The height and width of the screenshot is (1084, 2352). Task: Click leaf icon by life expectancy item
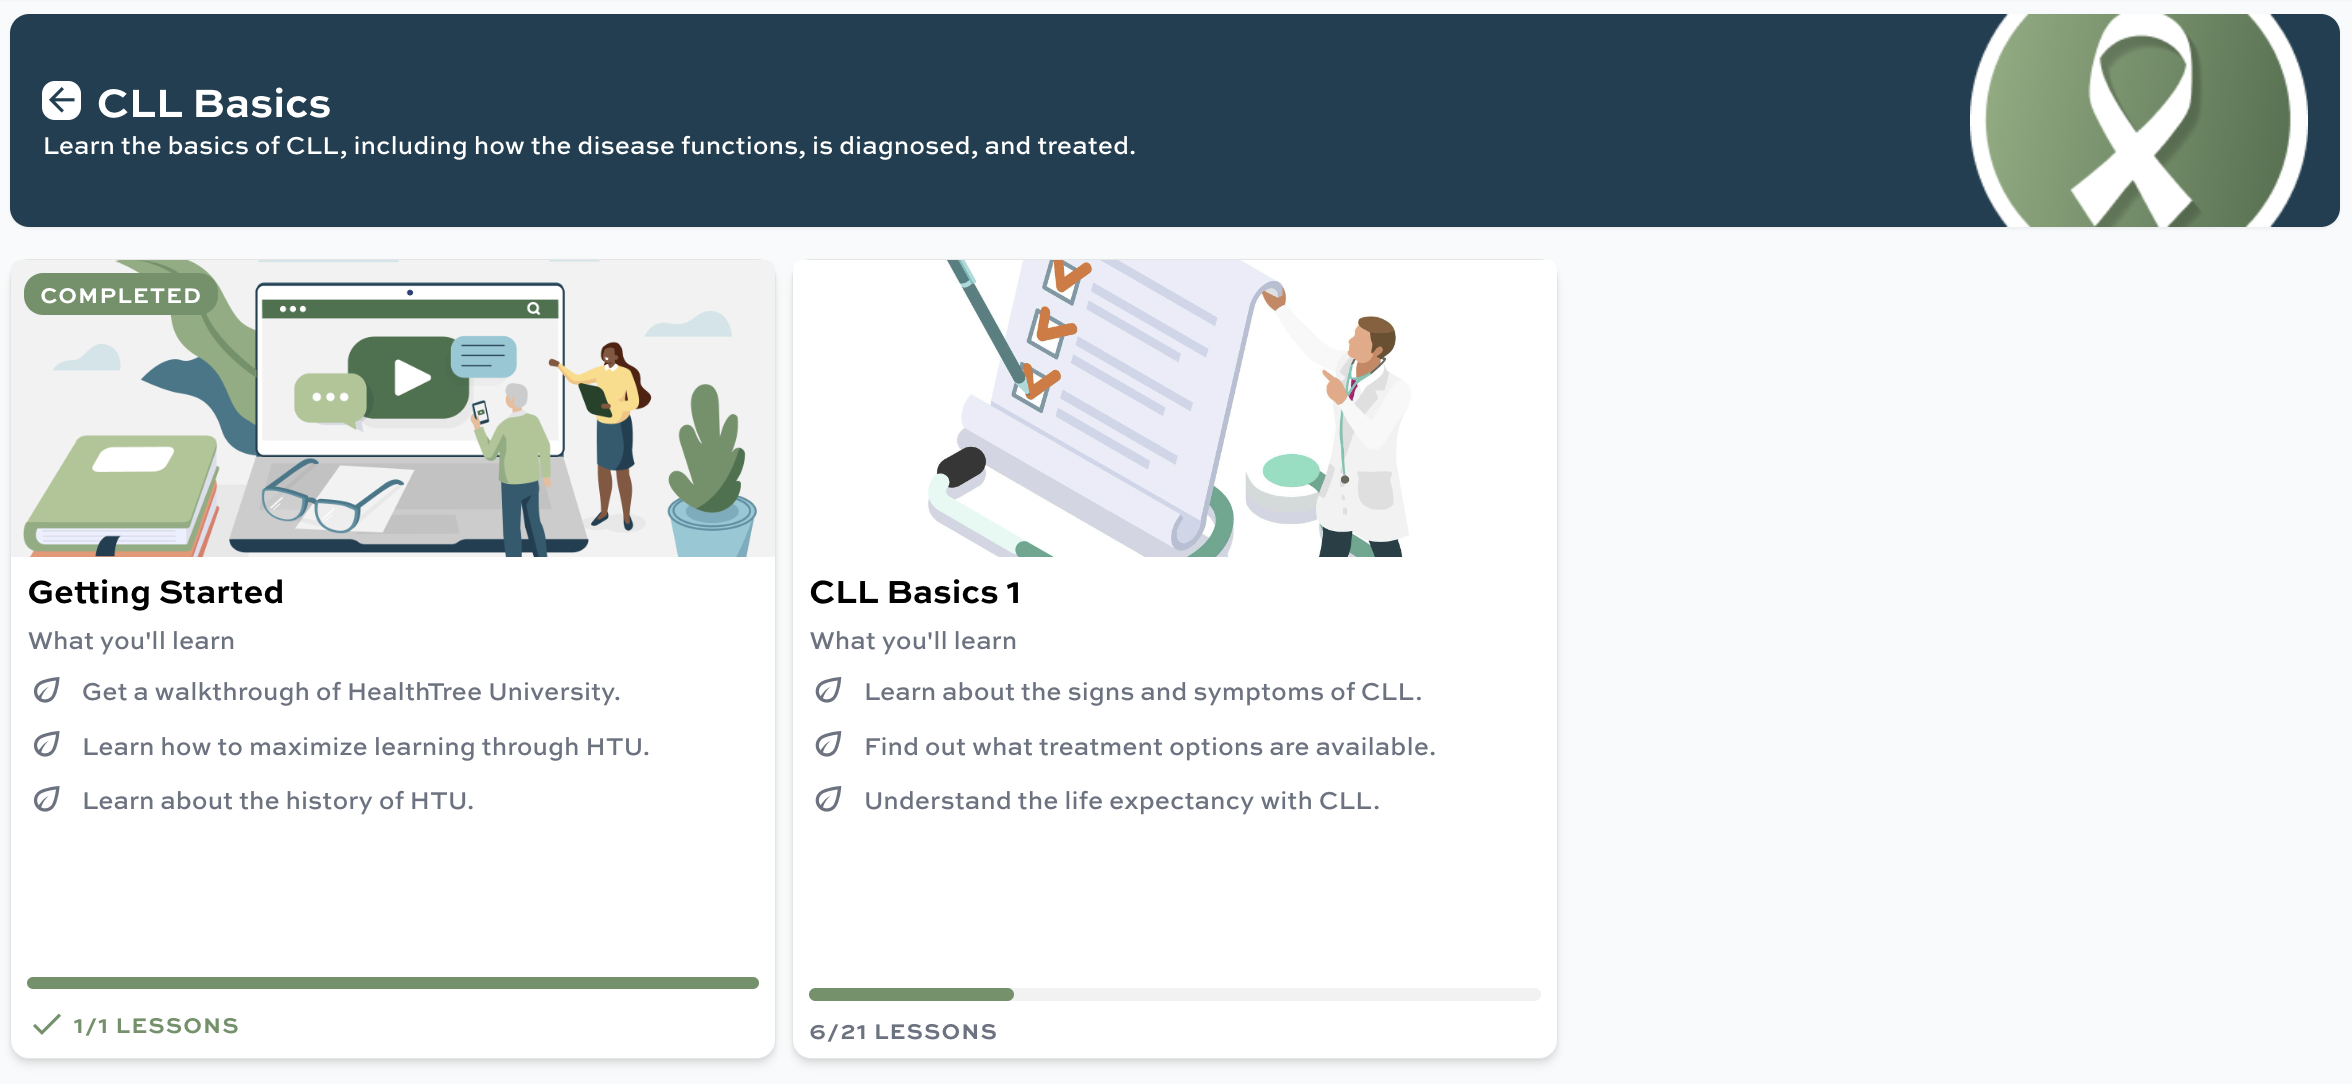click(829, 800)
